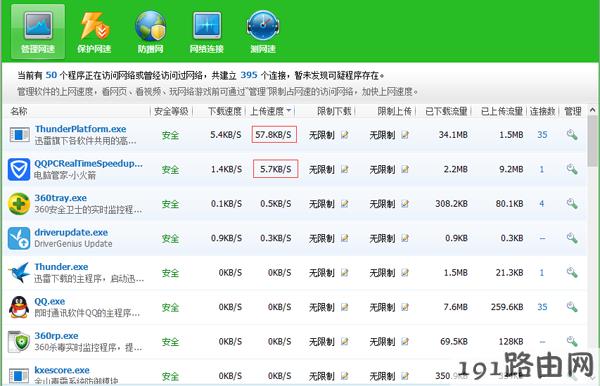Open the 测网速 speed test tab
This screenshot has height=386, width=600.
263,32
